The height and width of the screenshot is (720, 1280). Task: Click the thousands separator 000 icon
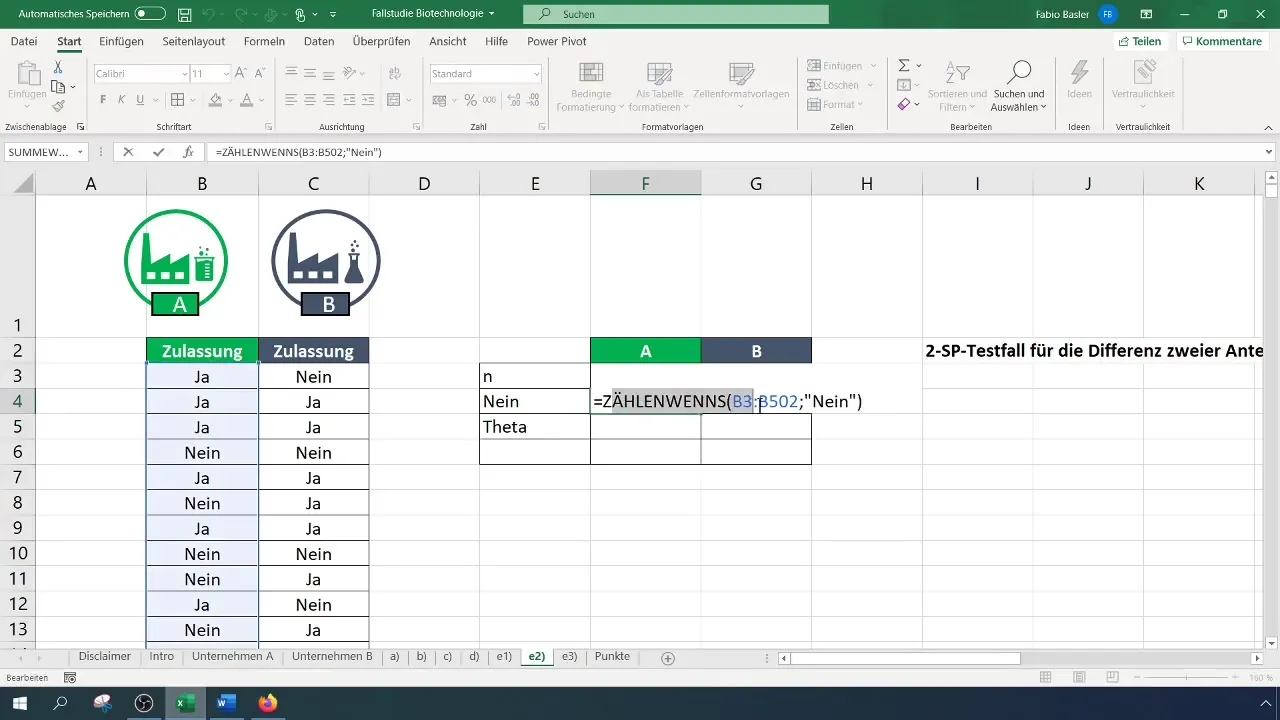[x=489, y=100]
